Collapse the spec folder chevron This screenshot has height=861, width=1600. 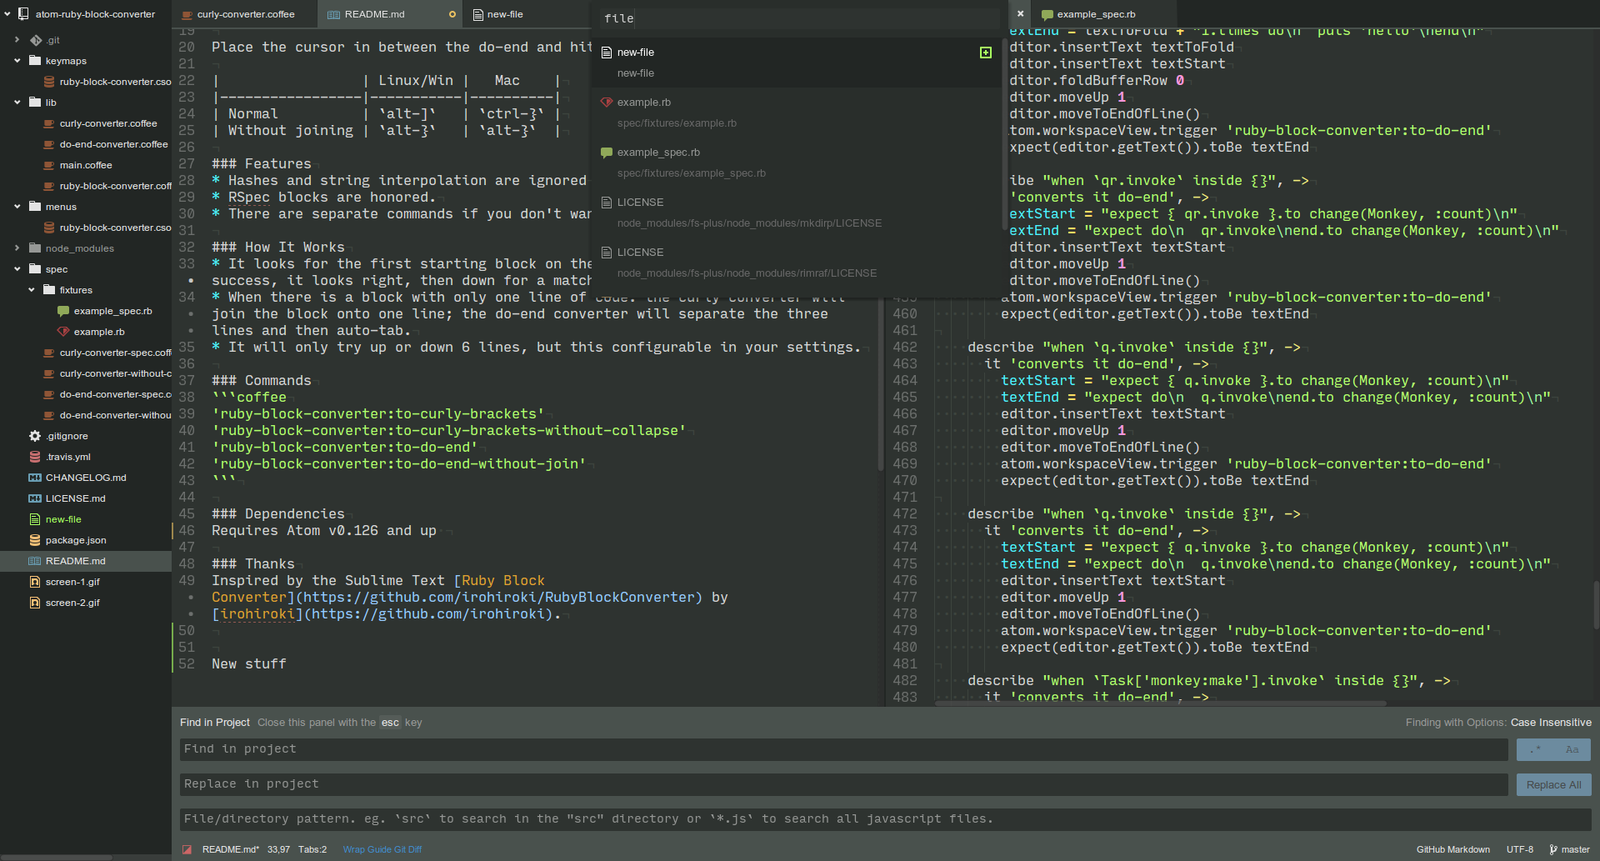[17, 269]
